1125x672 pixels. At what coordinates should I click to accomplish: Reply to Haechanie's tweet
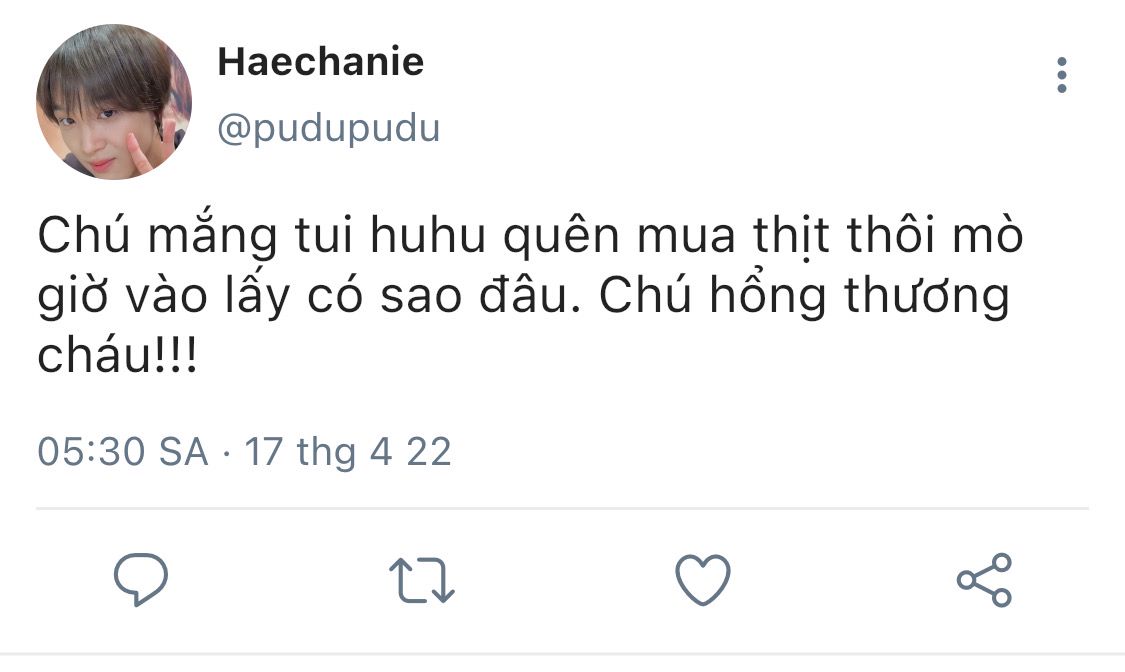(141, 579)
